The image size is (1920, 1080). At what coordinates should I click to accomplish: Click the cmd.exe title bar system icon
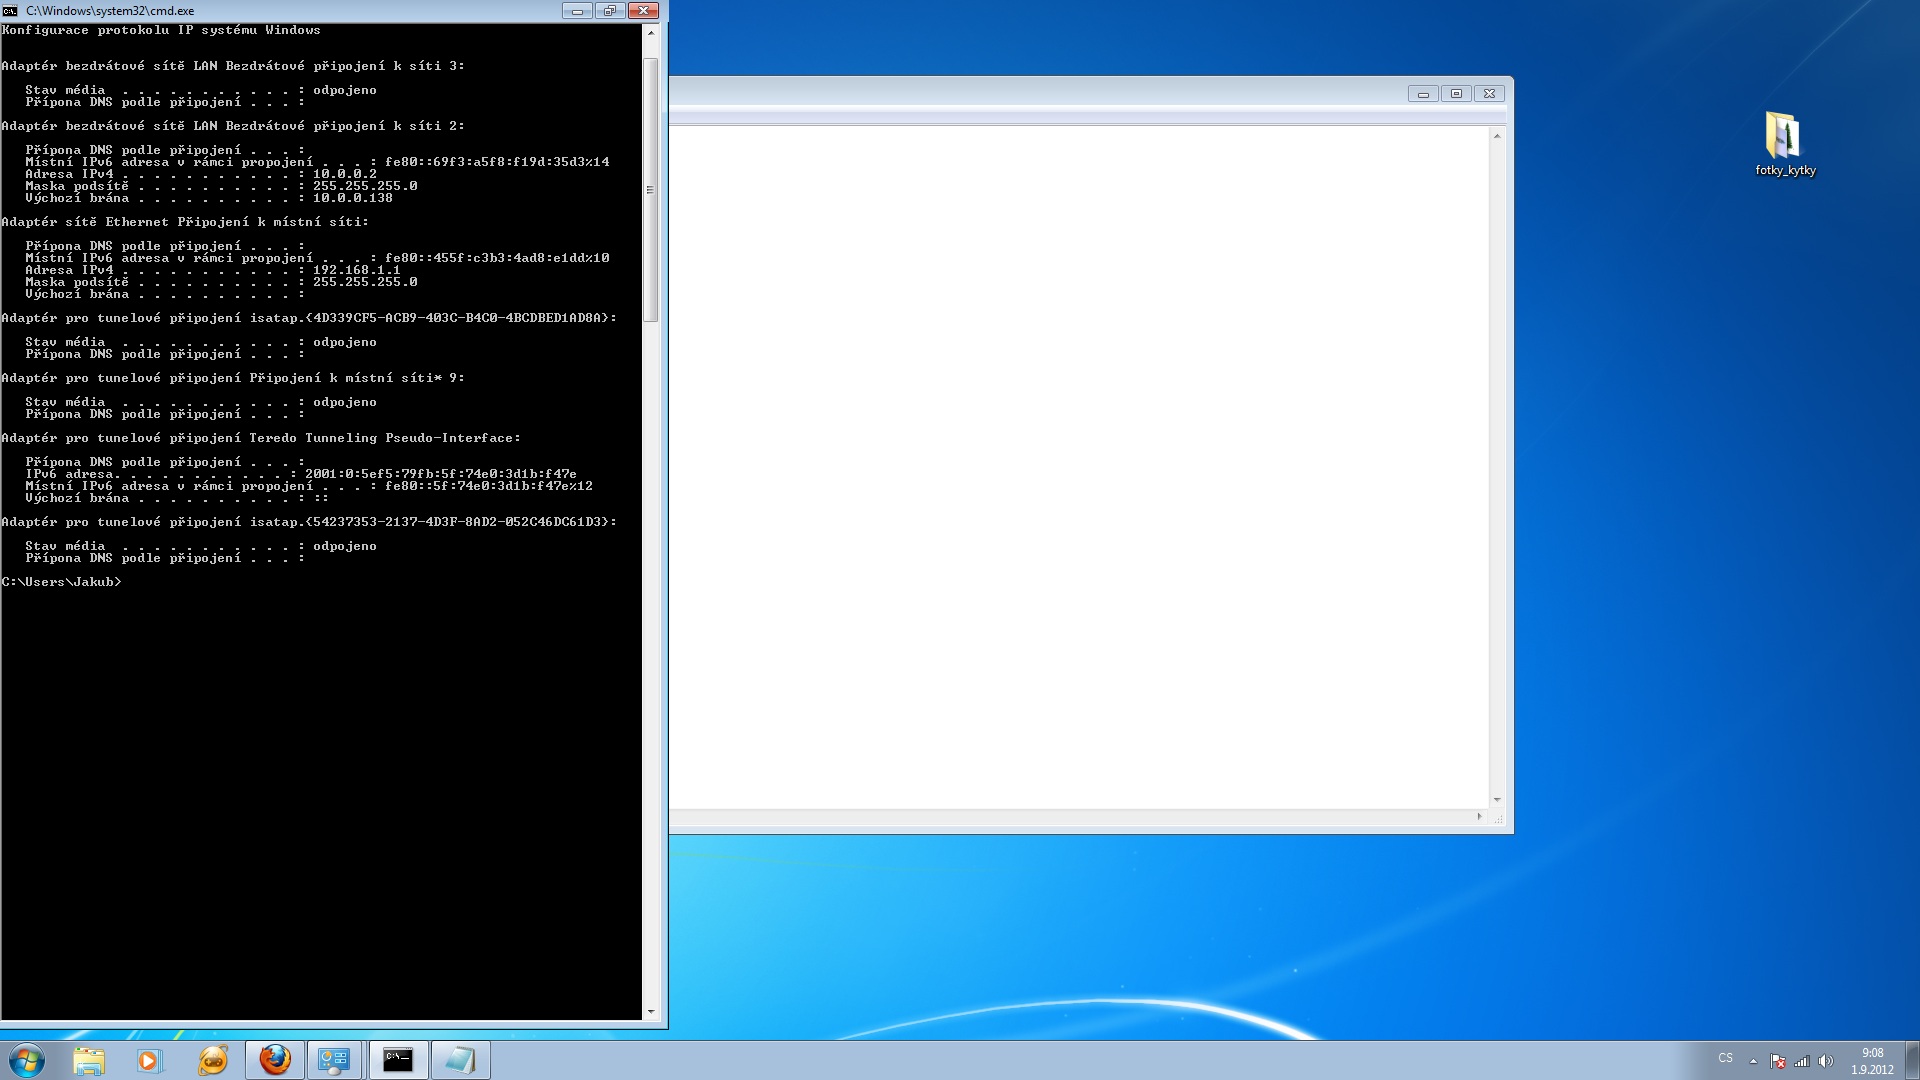10,11
